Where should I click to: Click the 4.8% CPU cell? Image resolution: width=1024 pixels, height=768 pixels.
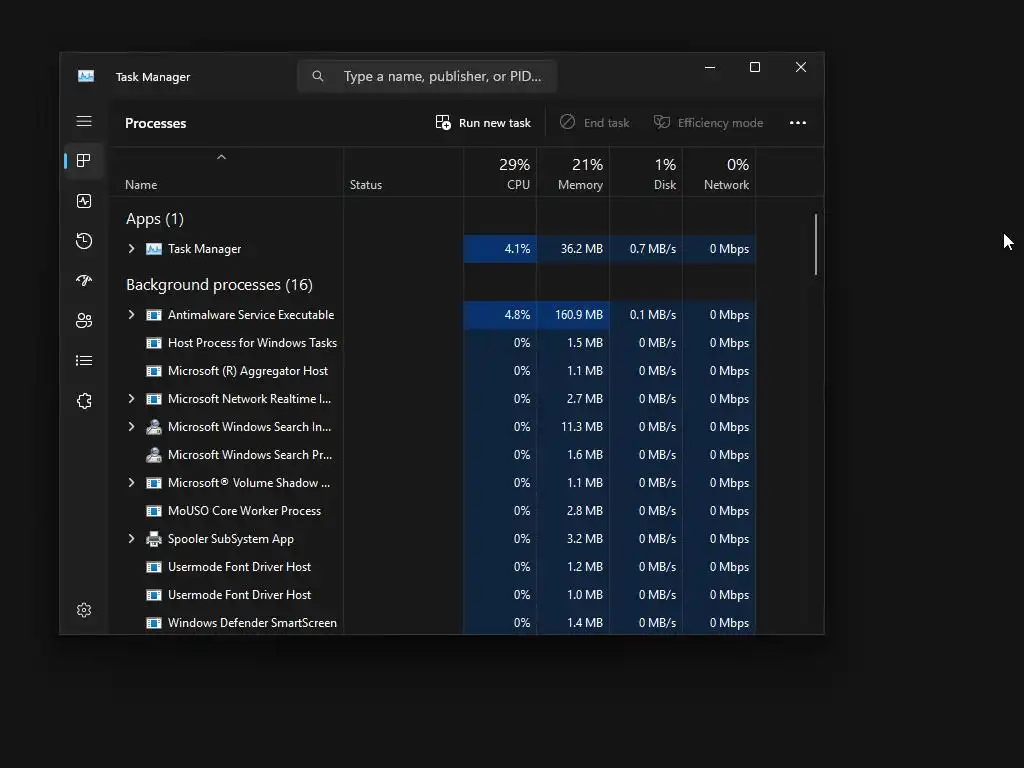point(500,315)
